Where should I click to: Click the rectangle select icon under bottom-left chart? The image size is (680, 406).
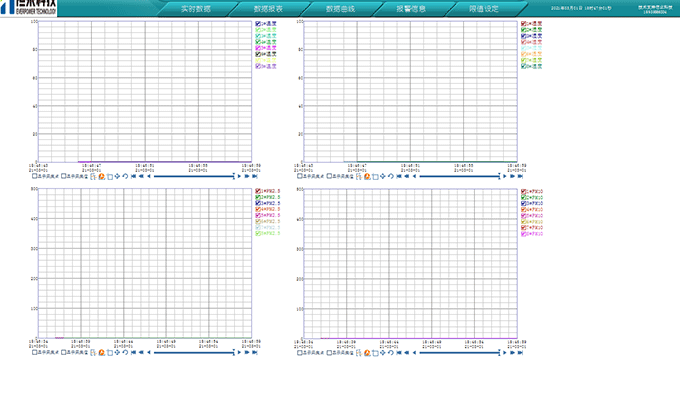pos(109,352)
